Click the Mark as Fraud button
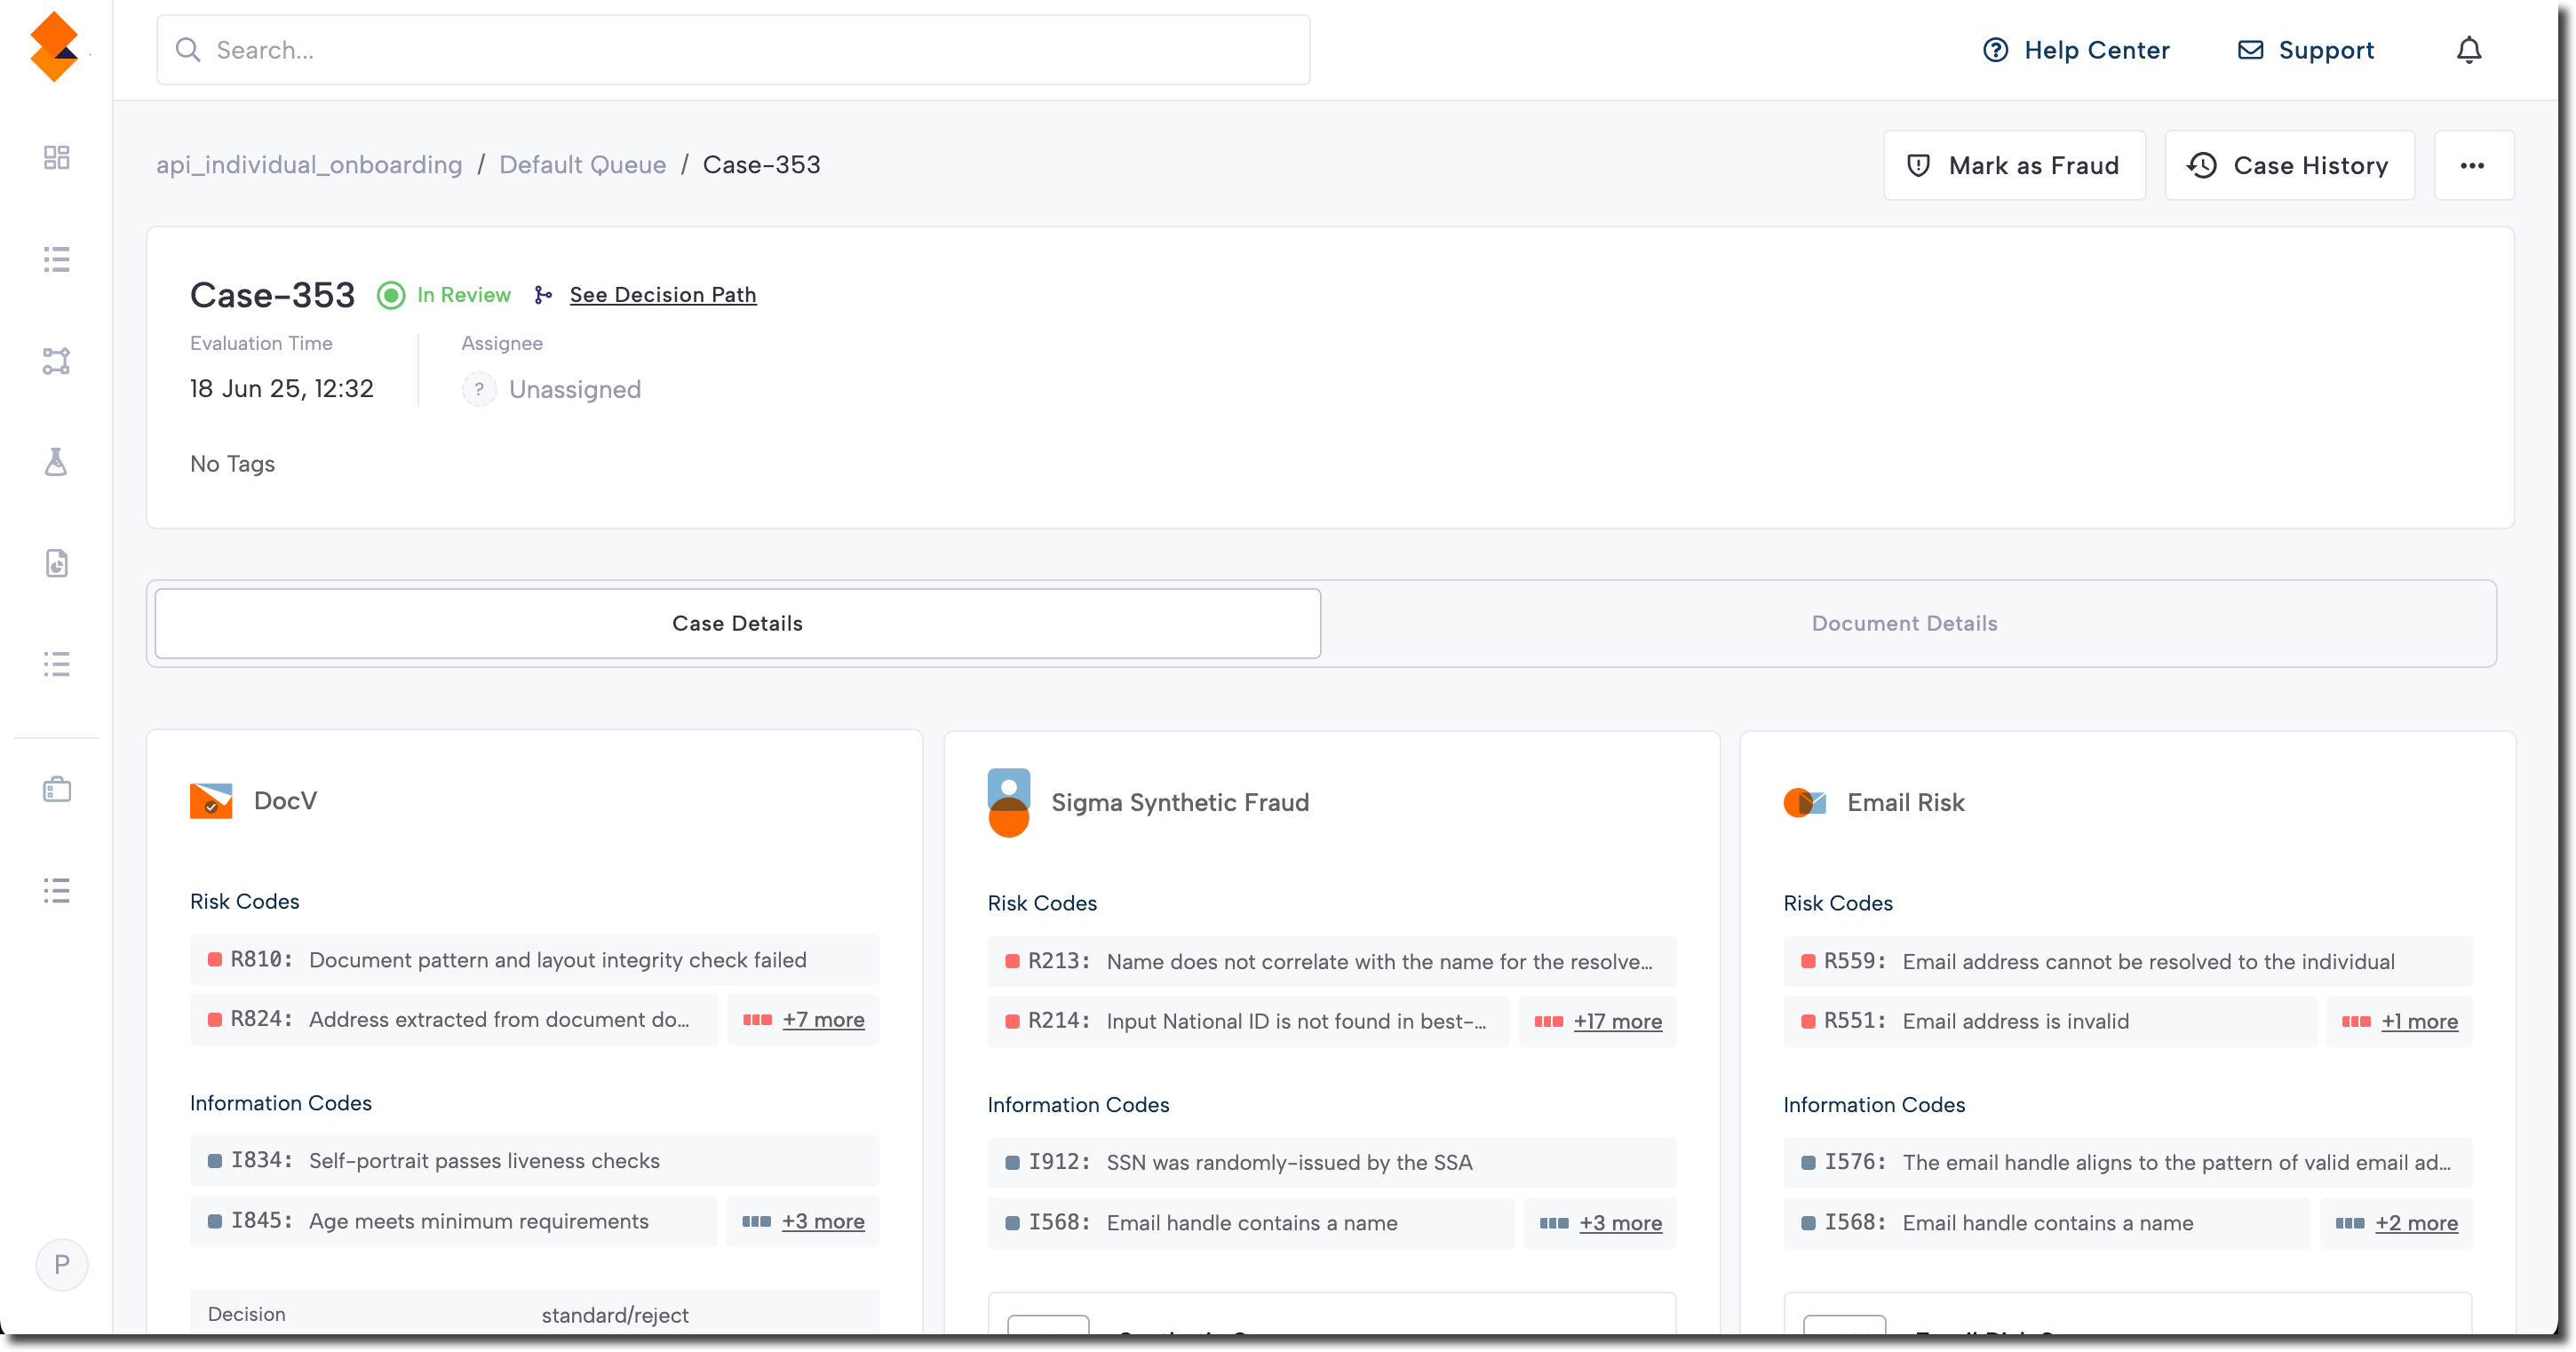 pos(2014,165)
